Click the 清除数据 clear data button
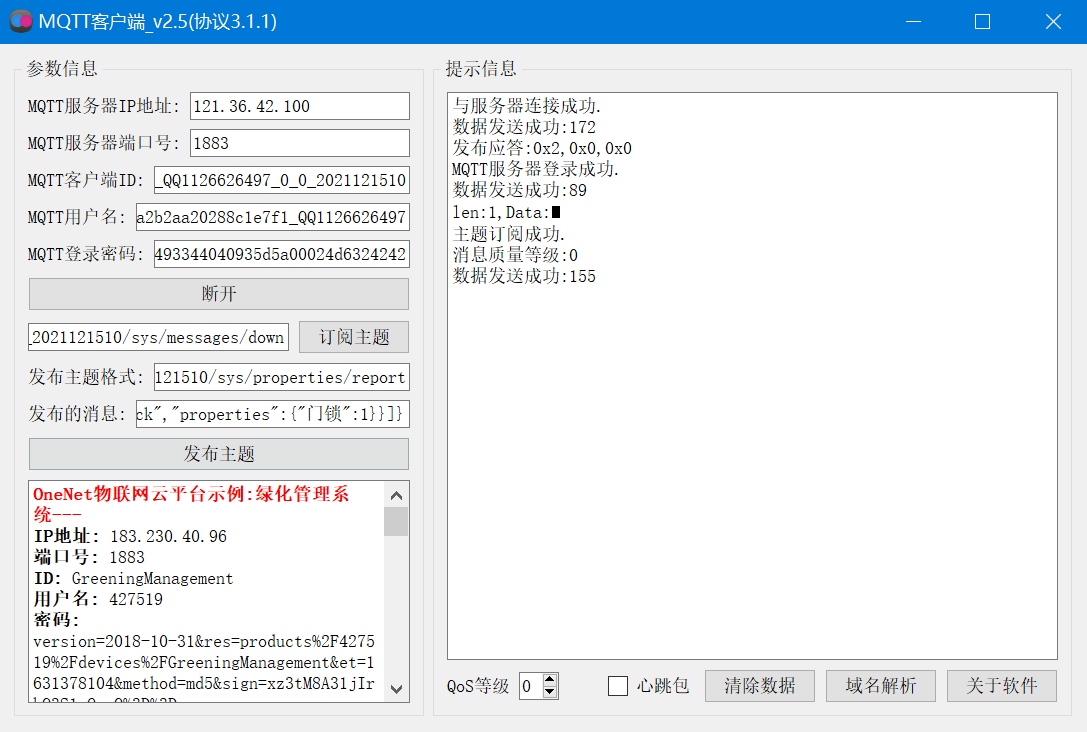 760,686
